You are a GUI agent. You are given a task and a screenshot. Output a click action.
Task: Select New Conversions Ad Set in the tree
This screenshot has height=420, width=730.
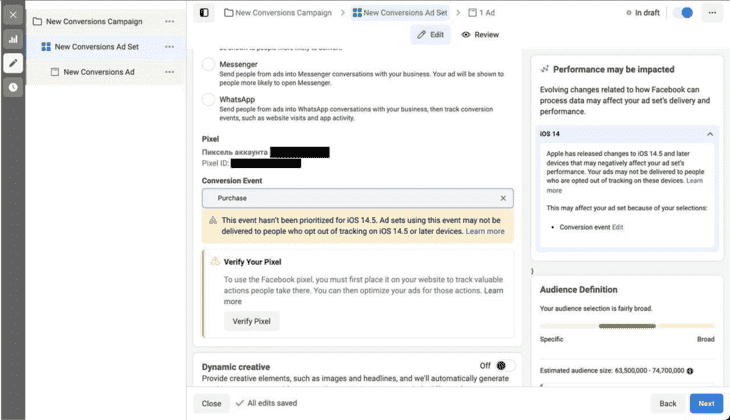(x=97, y=47)
